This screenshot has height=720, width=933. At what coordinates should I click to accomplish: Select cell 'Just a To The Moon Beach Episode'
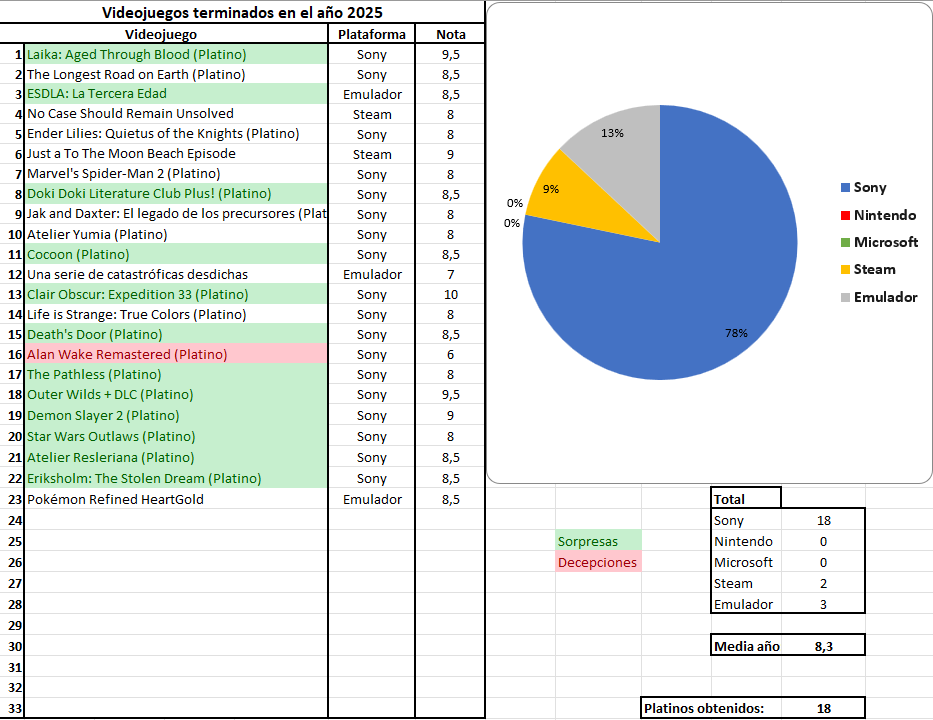pos(176,154)
